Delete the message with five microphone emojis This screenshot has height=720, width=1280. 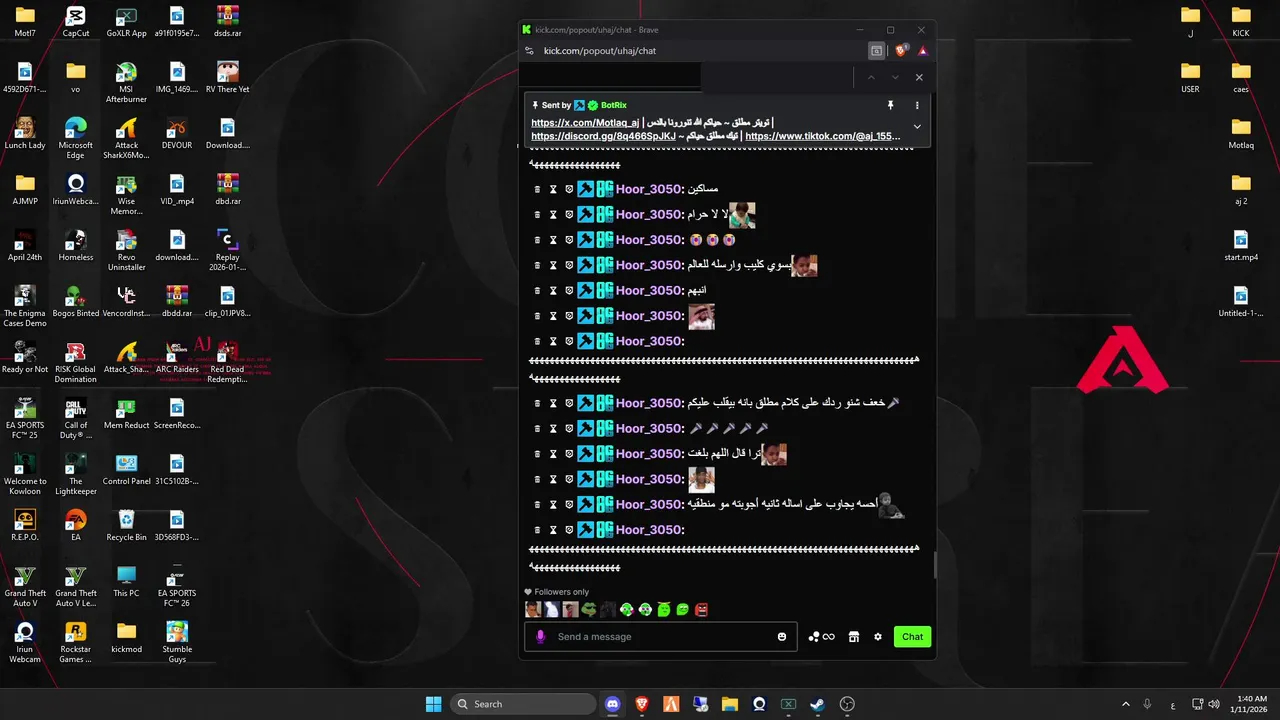click(x=537, y=428)
